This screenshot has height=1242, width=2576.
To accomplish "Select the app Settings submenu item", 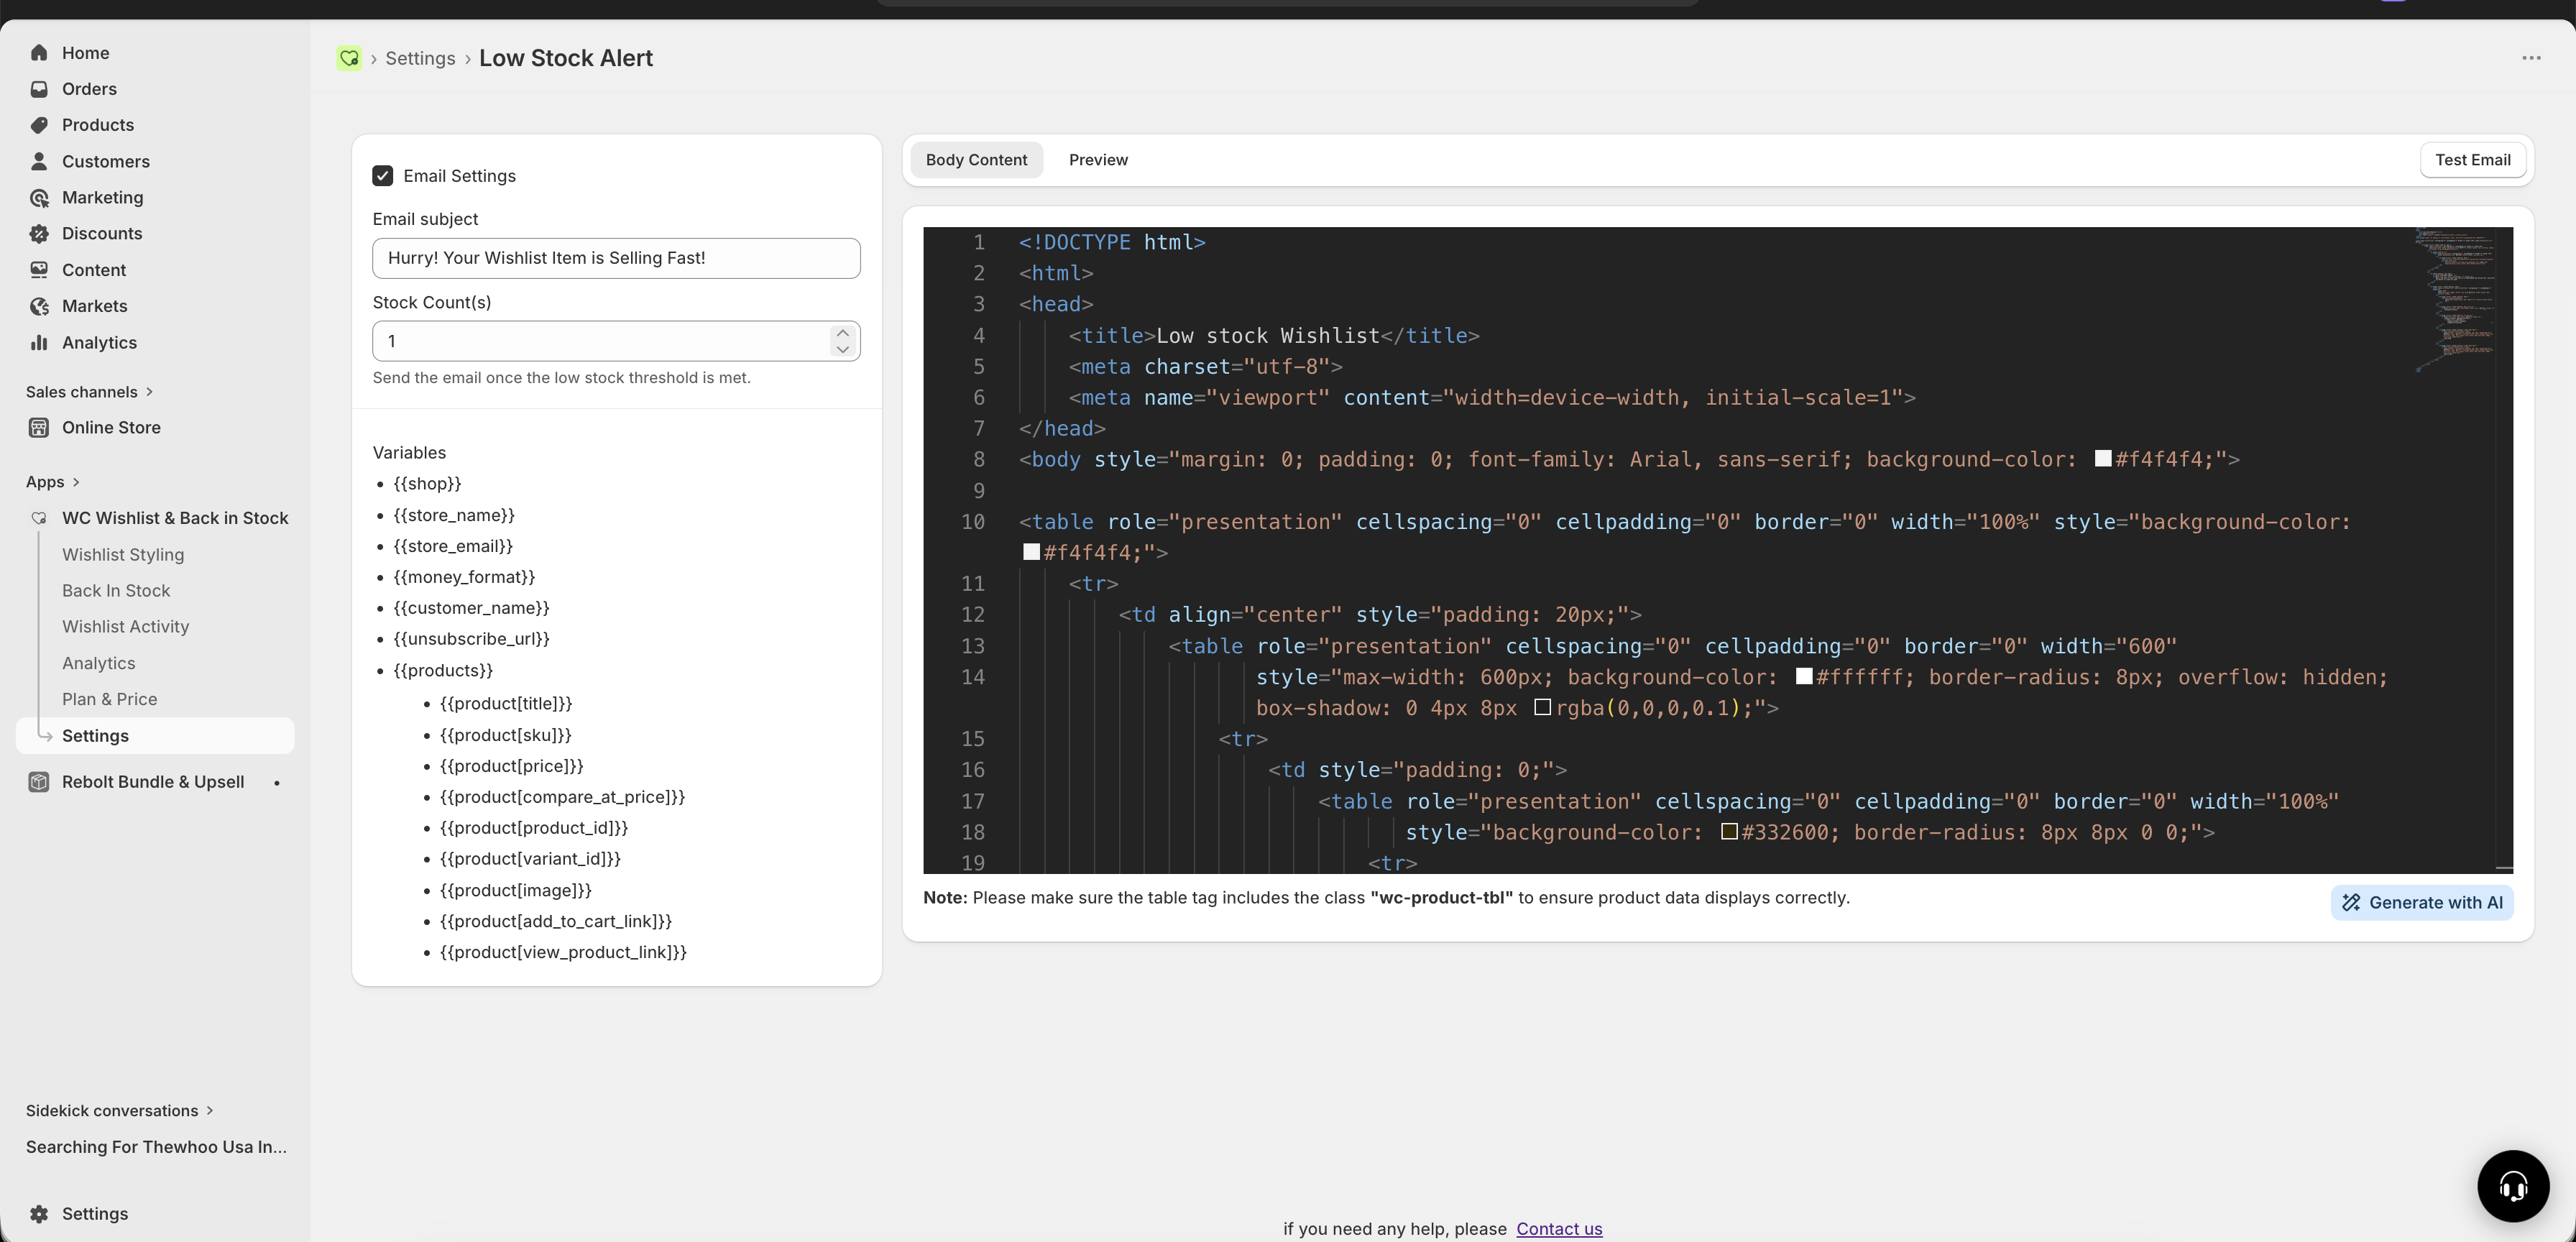I will pyautogui.click(x=156, y=736).
